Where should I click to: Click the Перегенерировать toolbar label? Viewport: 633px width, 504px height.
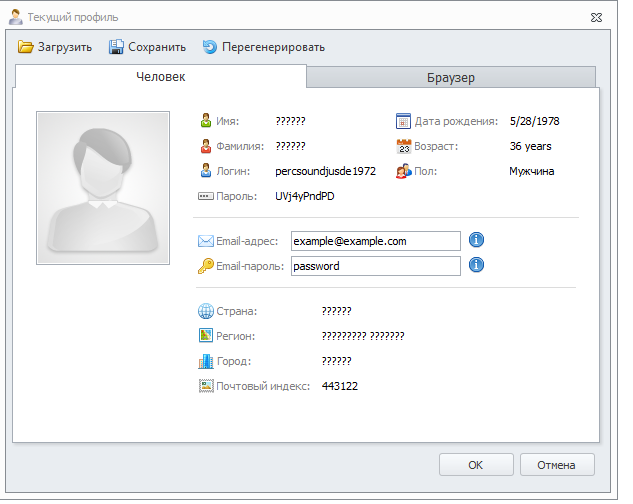coord(273,47)
